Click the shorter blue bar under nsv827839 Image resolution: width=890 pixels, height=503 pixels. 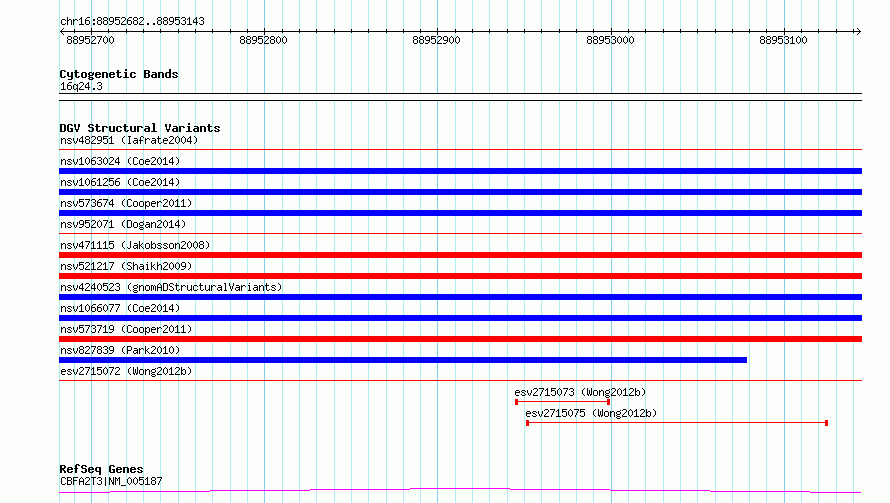pos(403,360)
